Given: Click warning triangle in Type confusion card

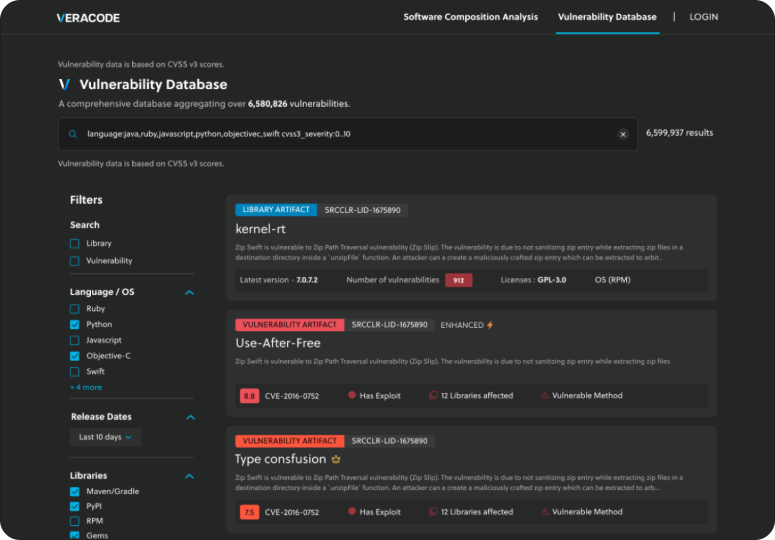Looking at the screenshot, I should (545, 512).
